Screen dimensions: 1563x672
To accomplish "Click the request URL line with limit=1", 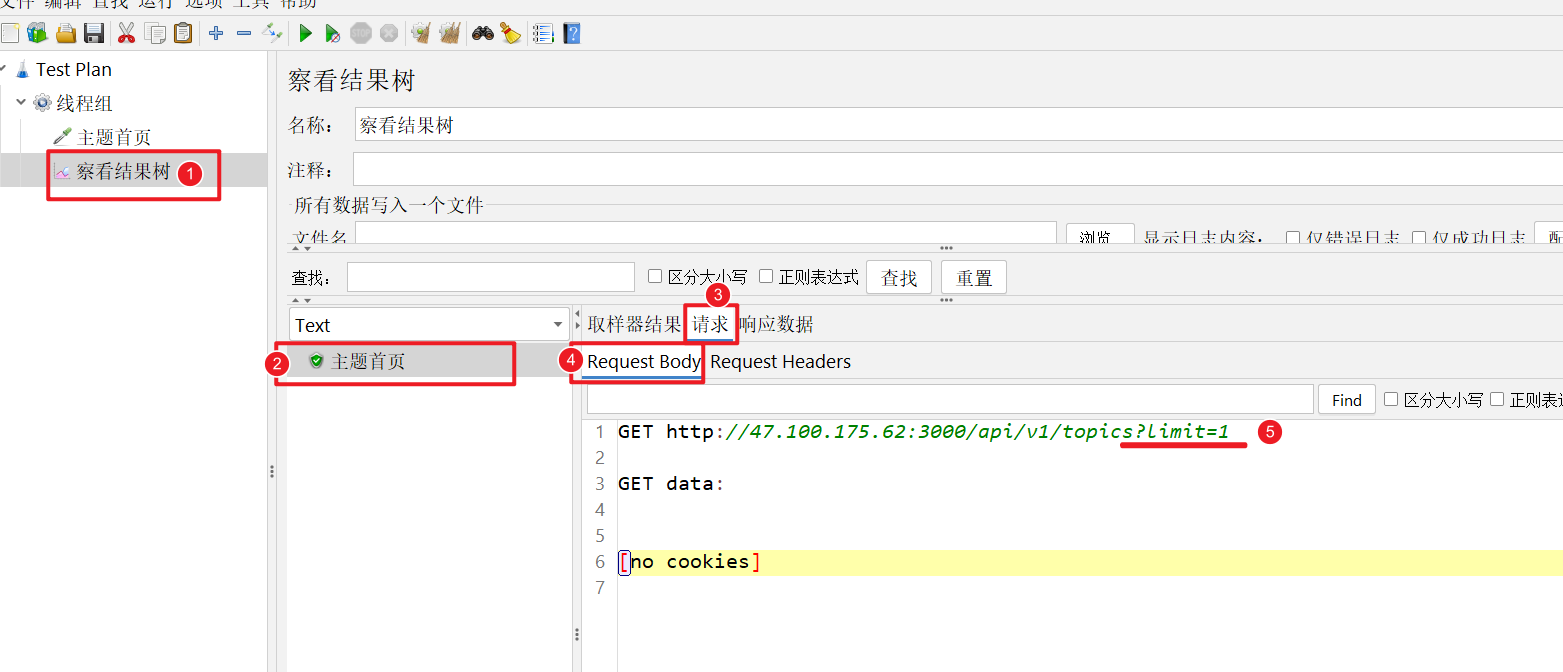I will click(923, 432).
